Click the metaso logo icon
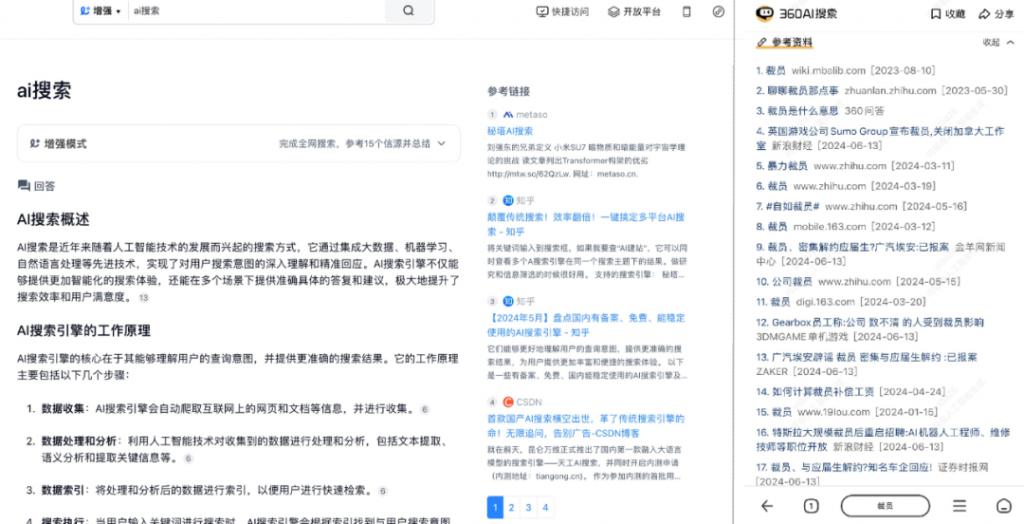1024x524 pixels. (508, 114)
